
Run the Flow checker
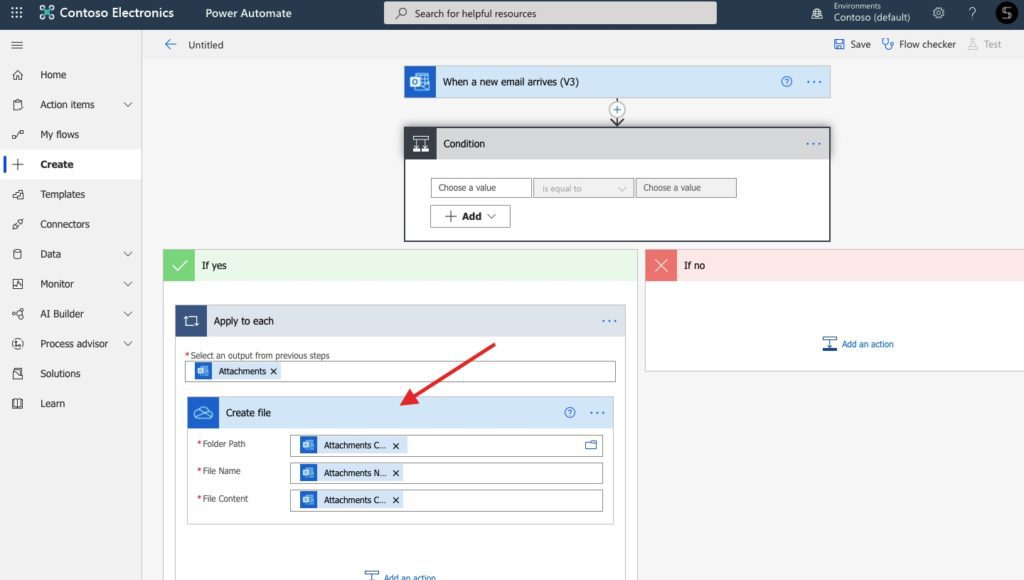[x=919, y=44]
